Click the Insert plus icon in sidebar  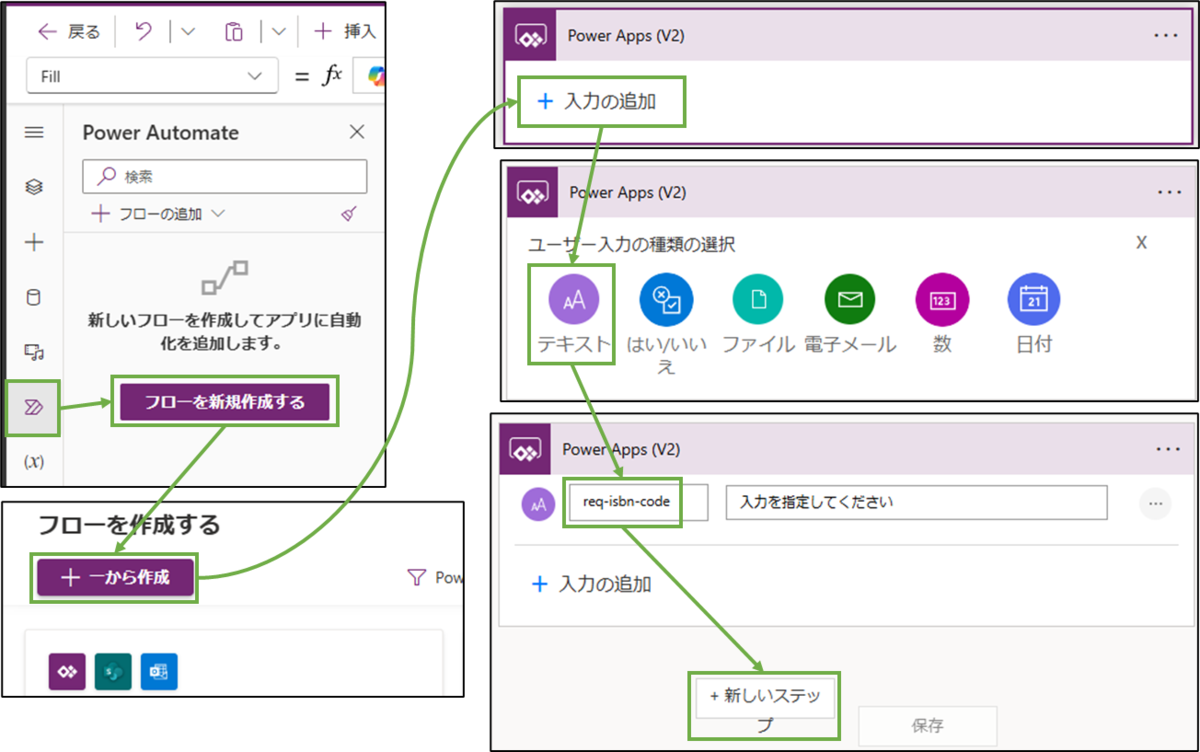pos(34,242)
